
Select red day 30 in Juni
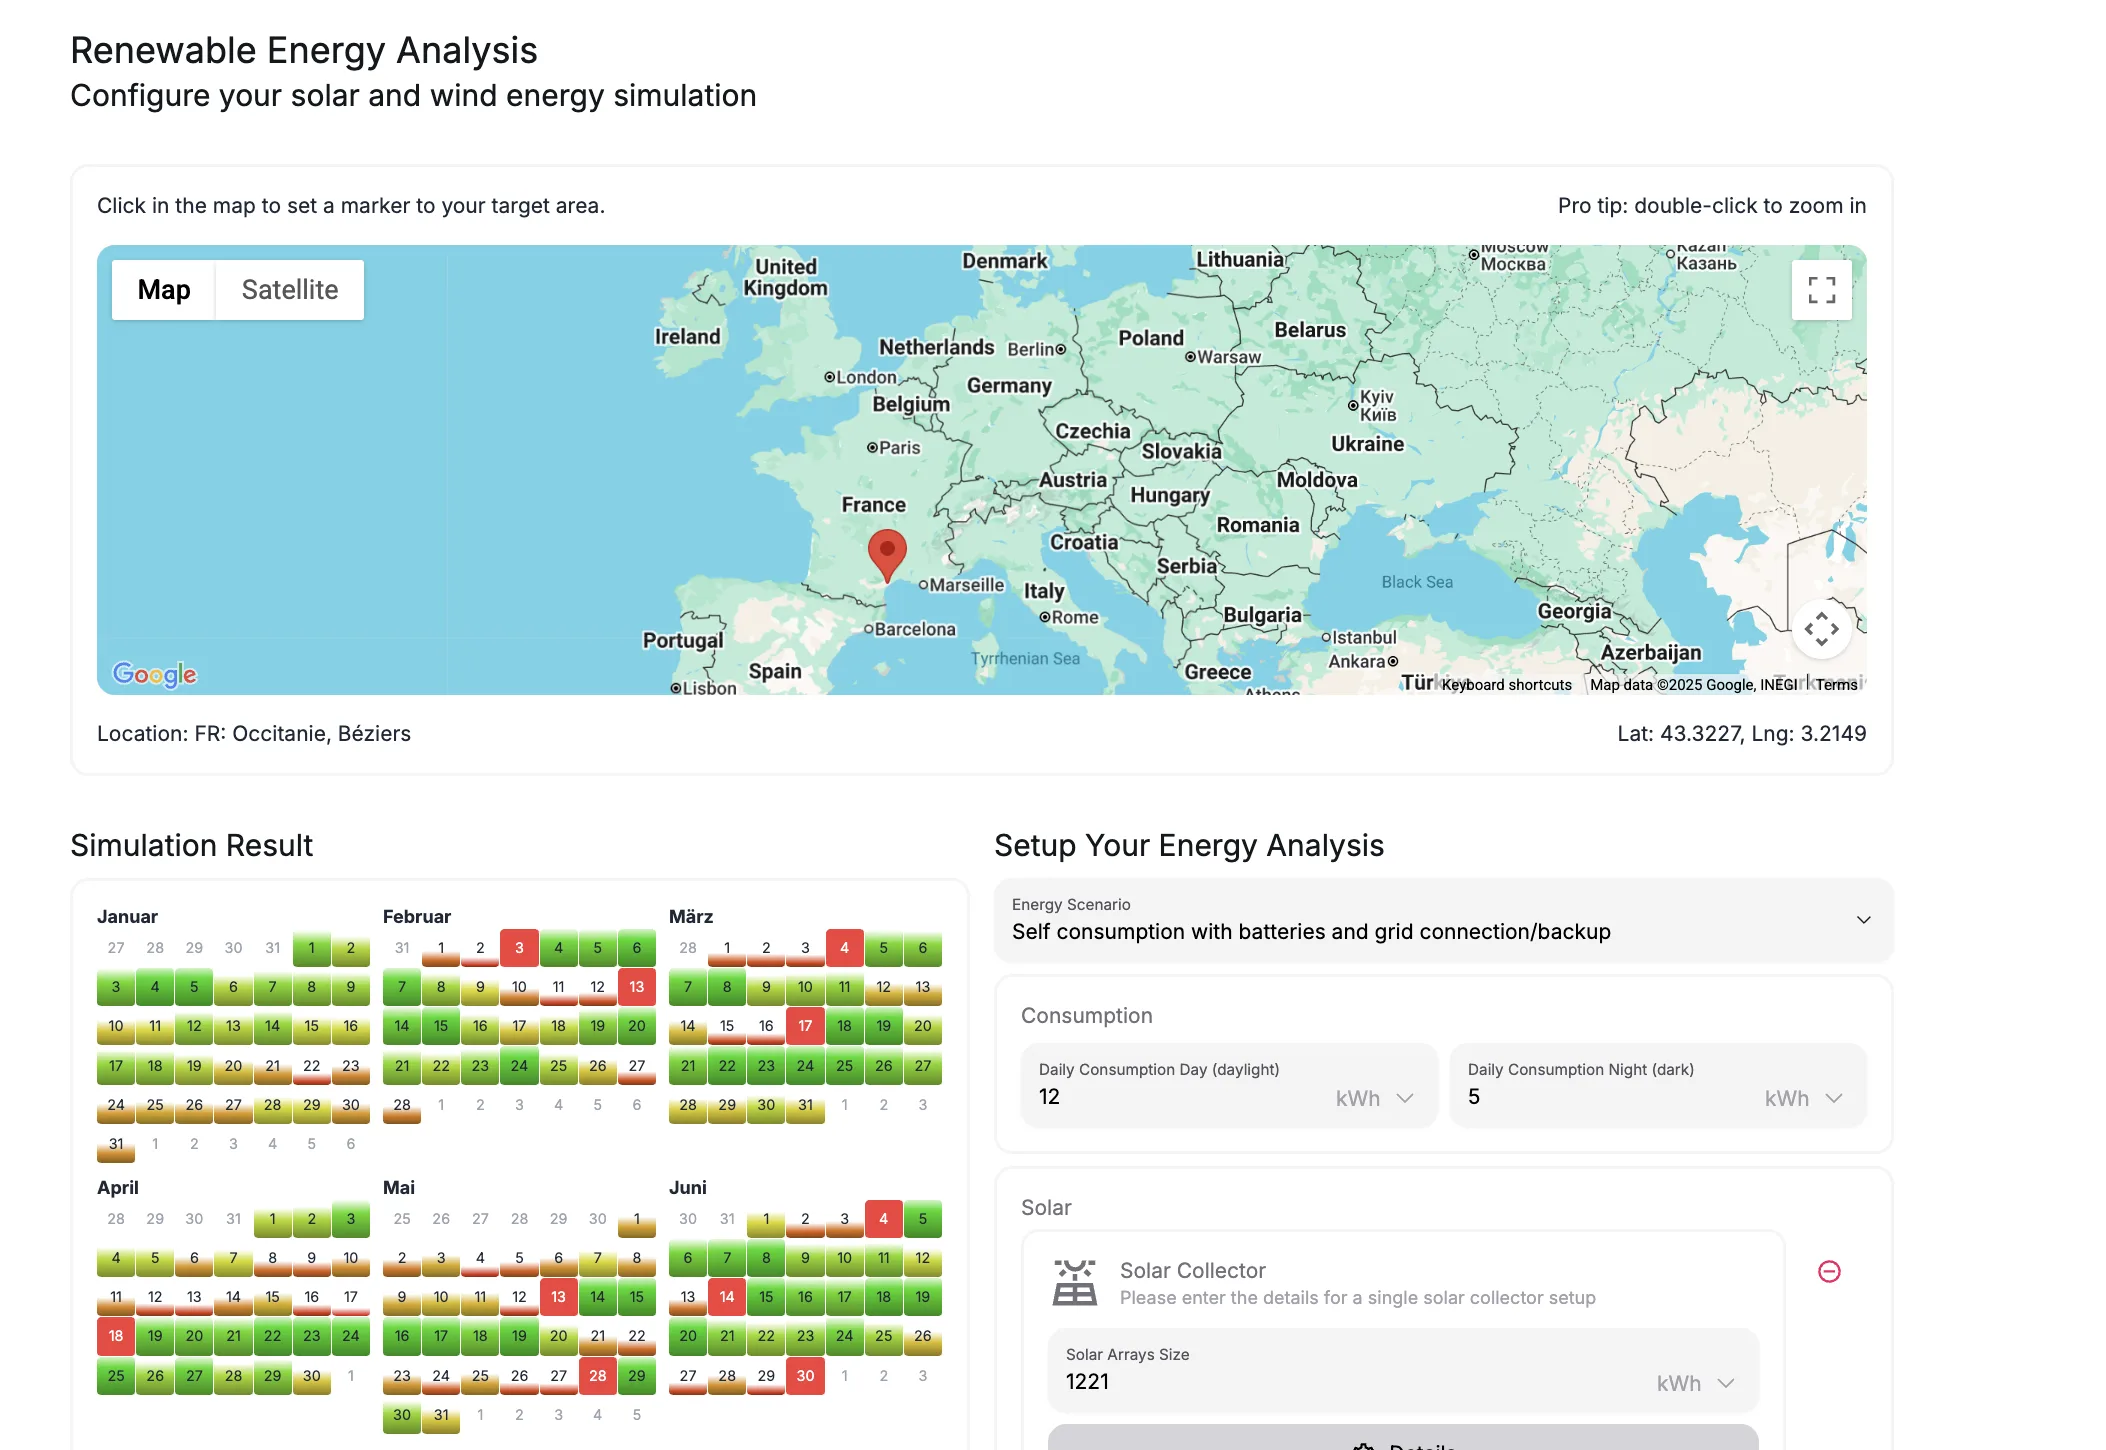[805, 1376]
